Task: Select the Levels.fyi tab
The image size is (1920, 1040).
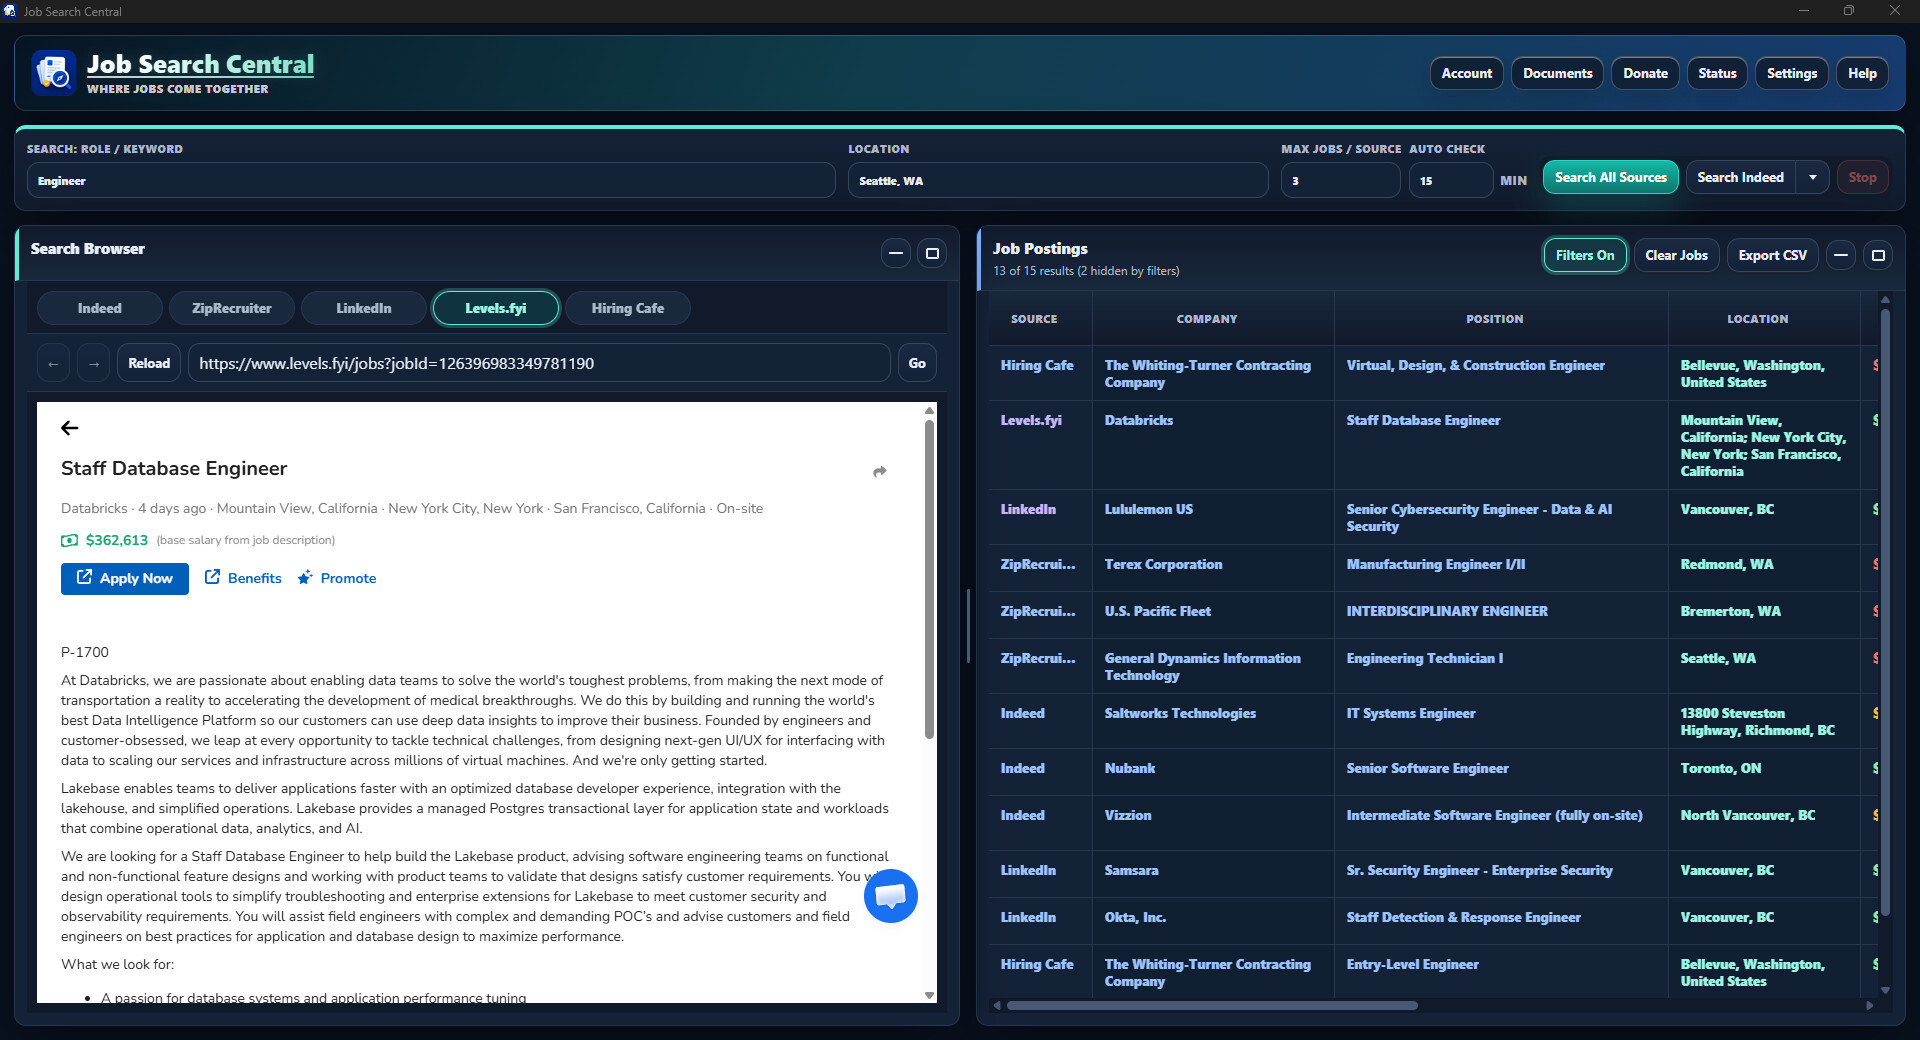Action: pos(496,308)
